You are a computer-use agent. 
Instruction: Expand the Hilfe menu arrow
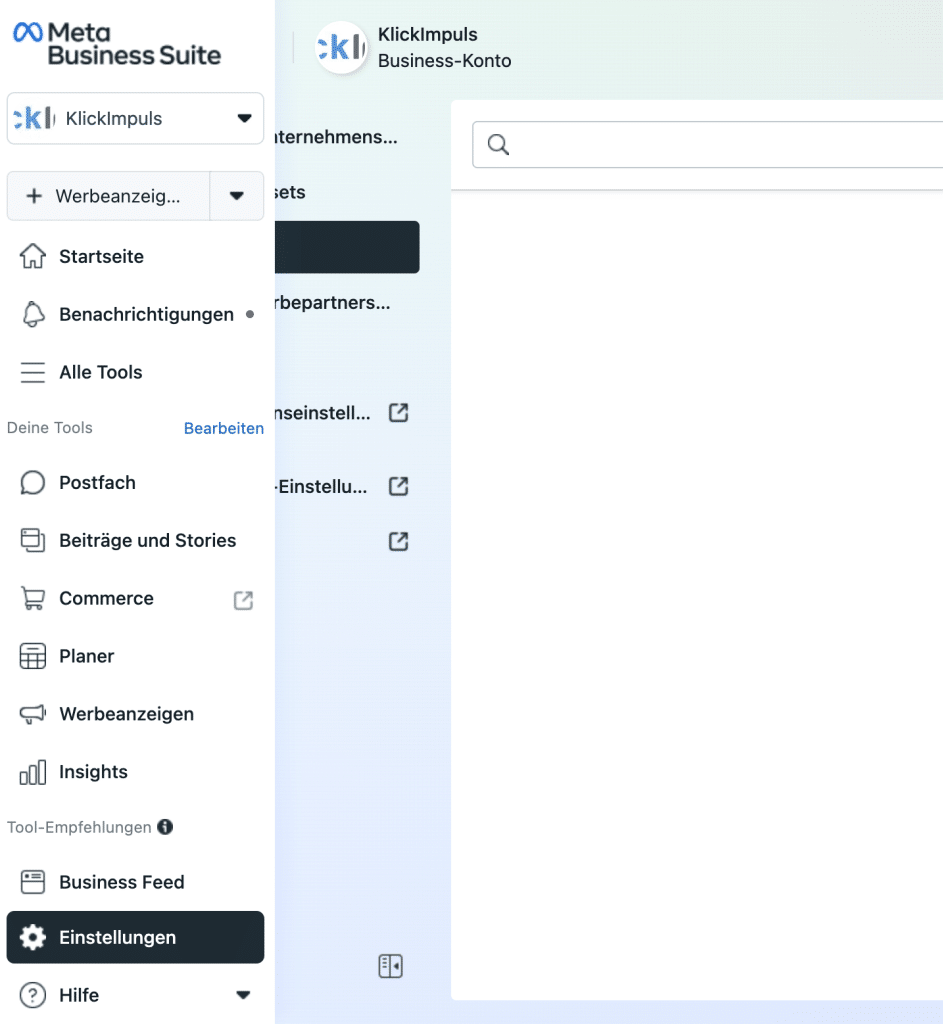(242, 995)
